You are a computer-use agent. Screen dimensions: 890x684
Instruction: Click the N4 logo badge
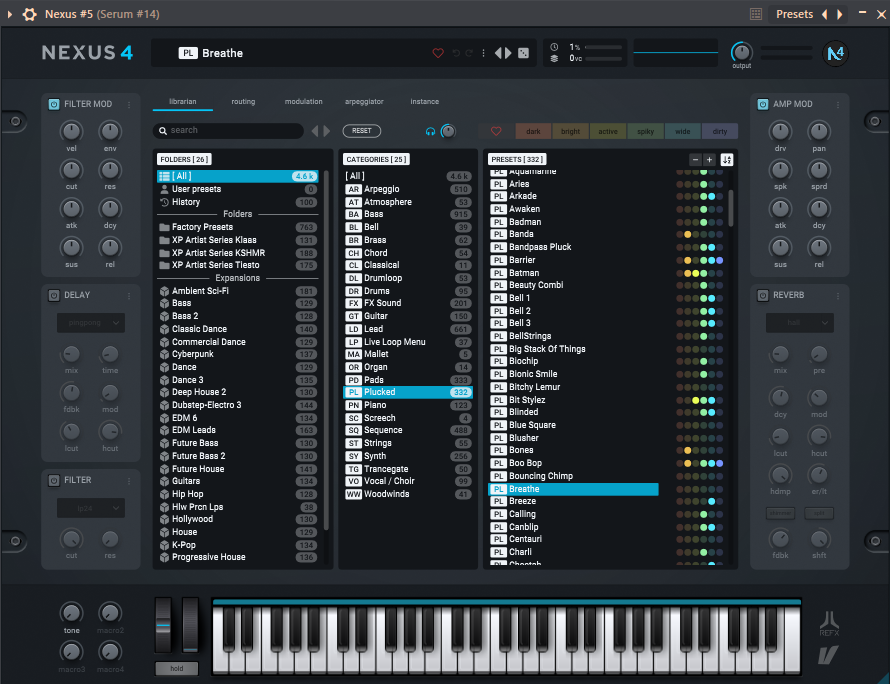pyautogui.click(x=836, y=53)
